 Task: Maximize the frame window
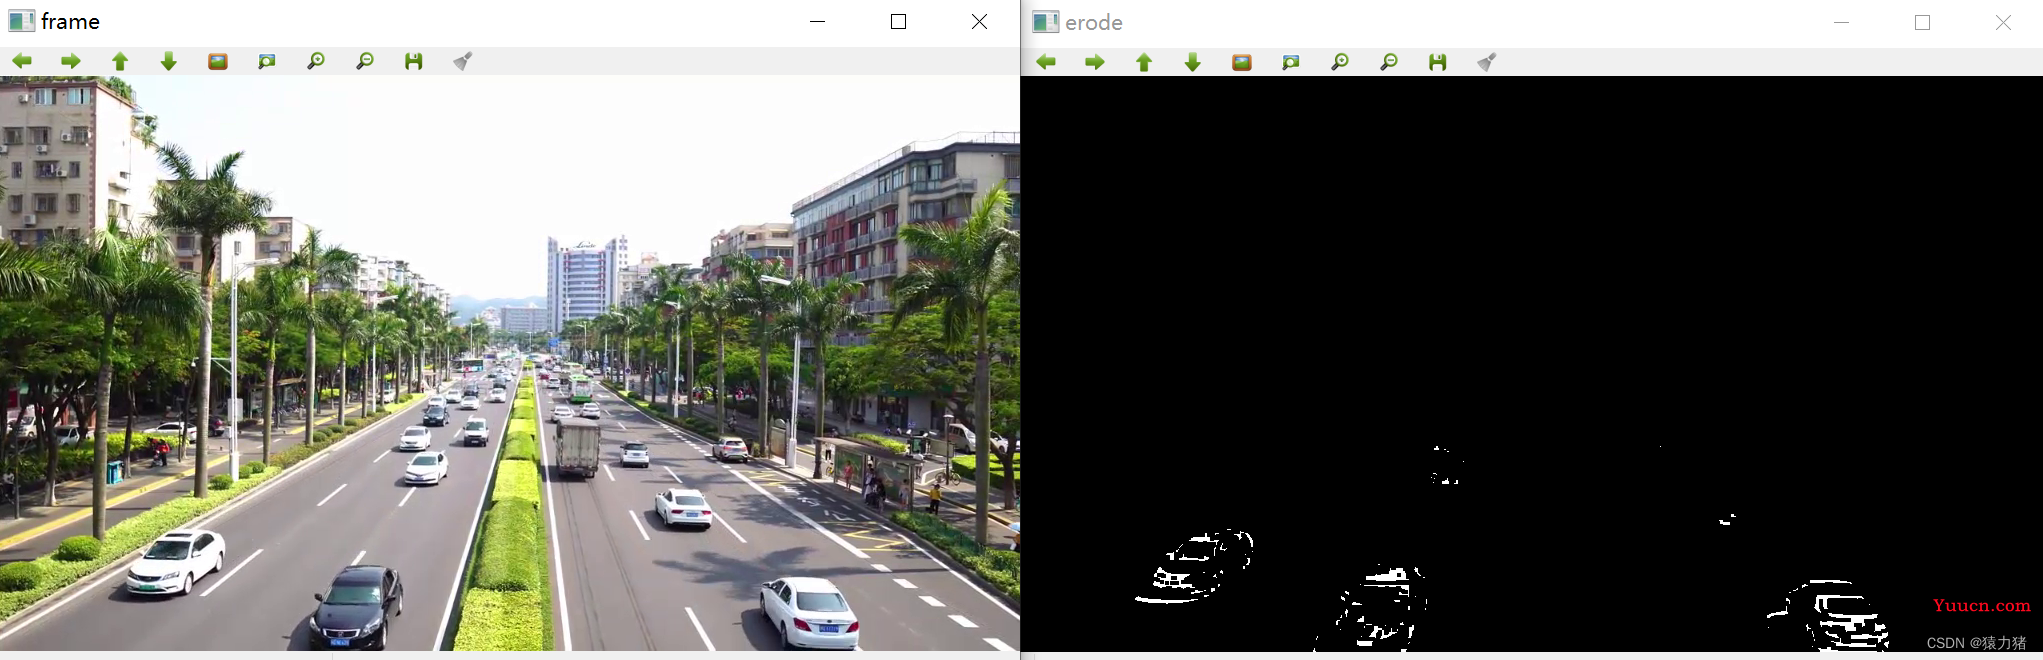(898, 21)
